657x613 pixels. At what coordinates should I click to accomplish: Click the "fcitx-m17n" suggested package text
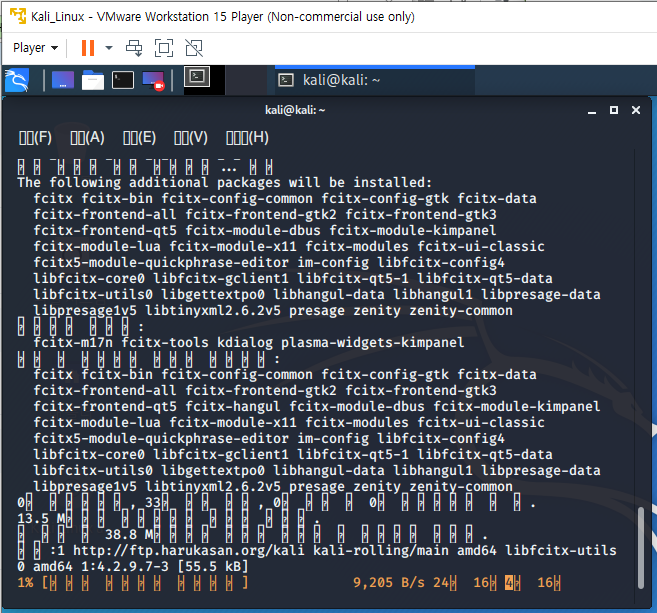coord(73,343)
